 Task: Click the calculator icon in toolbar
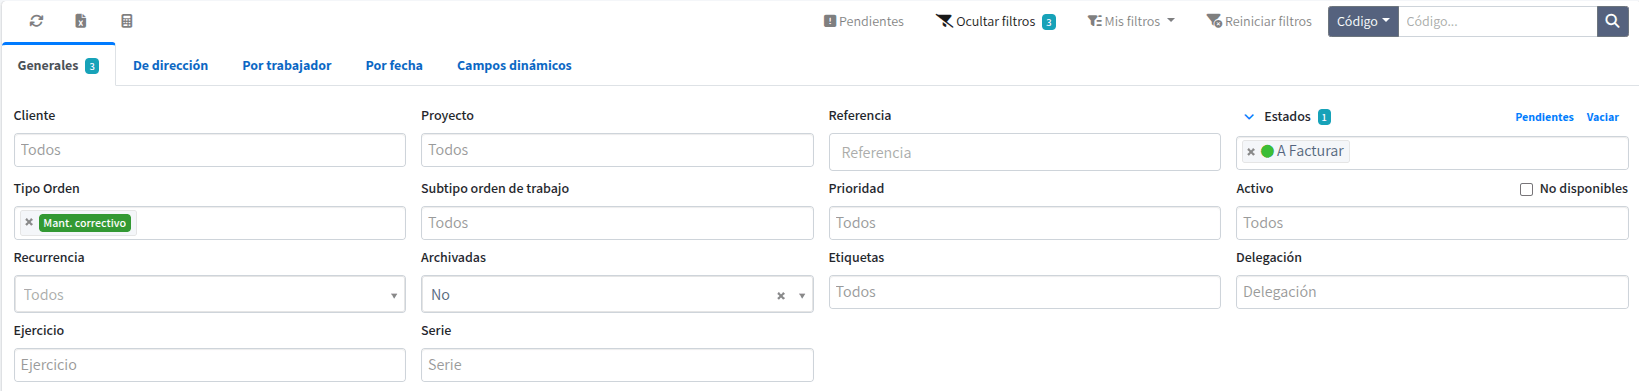126,21
